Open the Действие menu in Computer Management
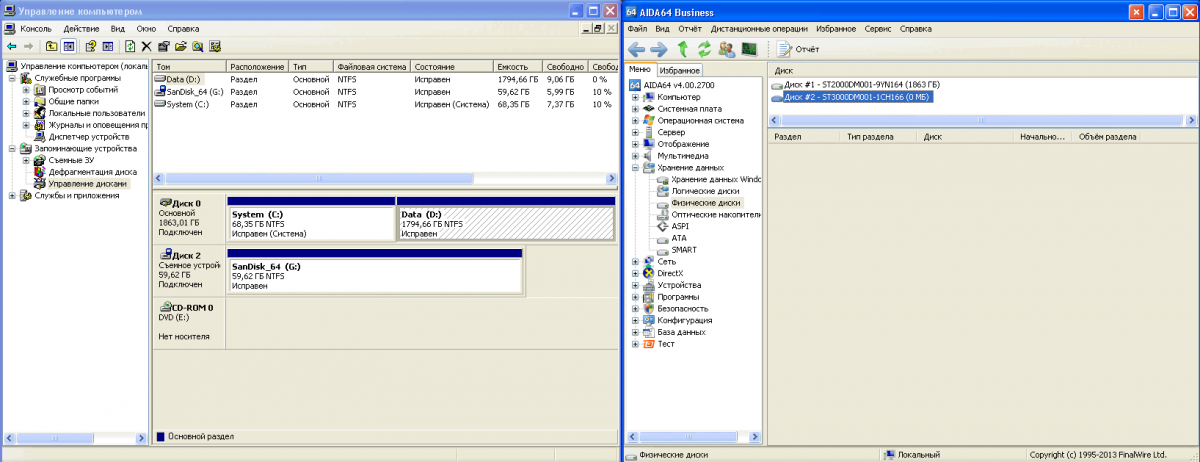The image size is (1200, 462). click(81, 29)
